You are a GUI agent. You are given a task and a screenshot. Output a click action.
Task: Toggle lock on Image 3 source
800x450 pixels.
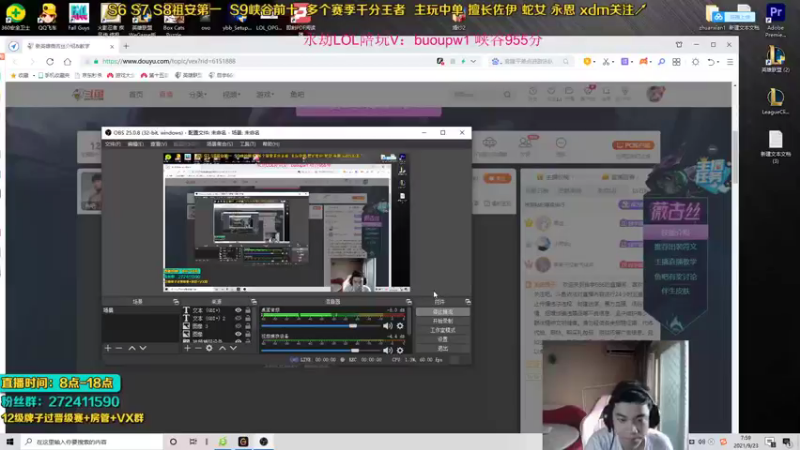click(x=248, y=326)
